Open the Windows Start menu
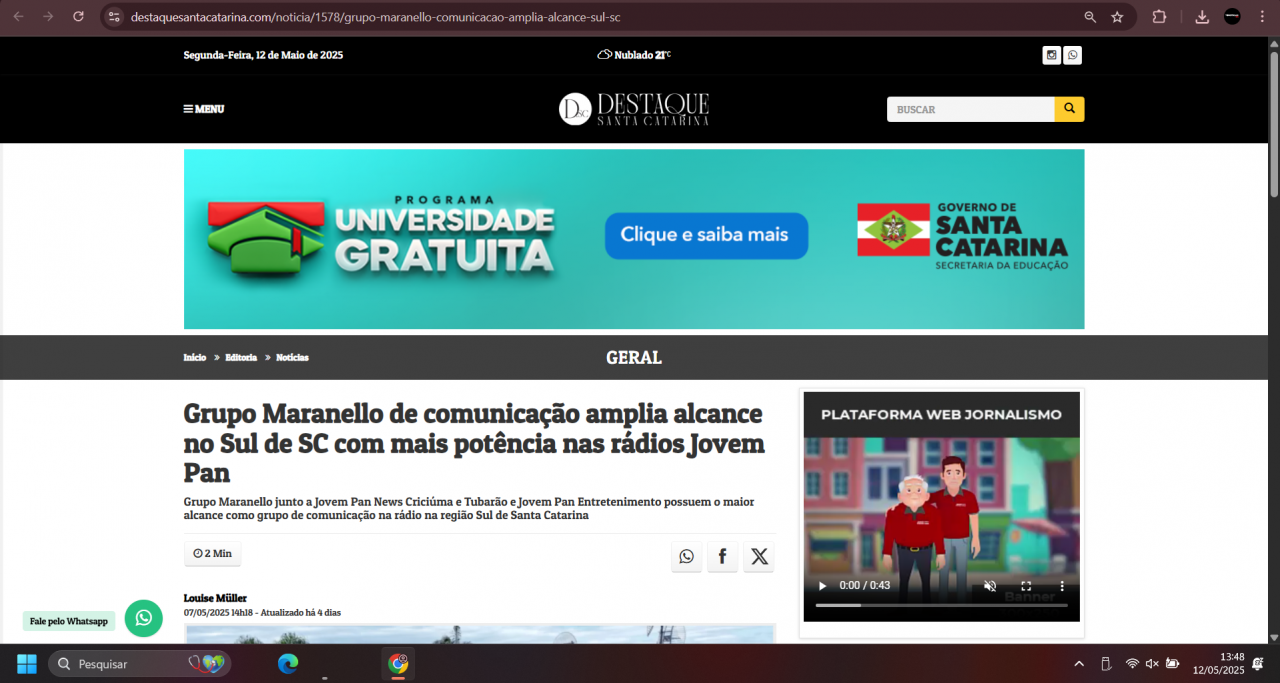The width and height of the screenshot is (1280, 683). [27, 664]
